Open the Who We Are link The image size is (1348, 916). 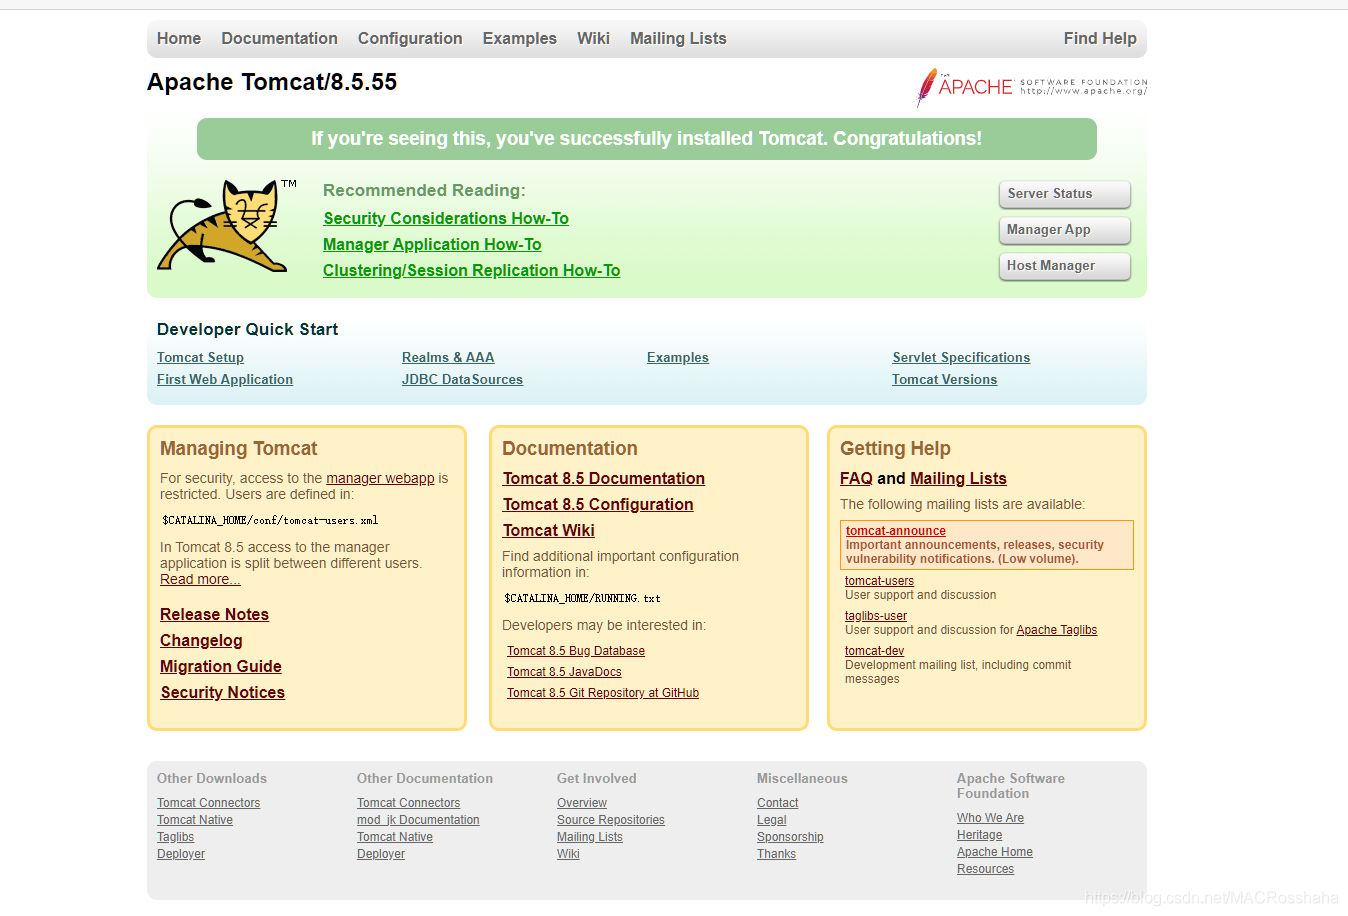click(x=990, y=818)
